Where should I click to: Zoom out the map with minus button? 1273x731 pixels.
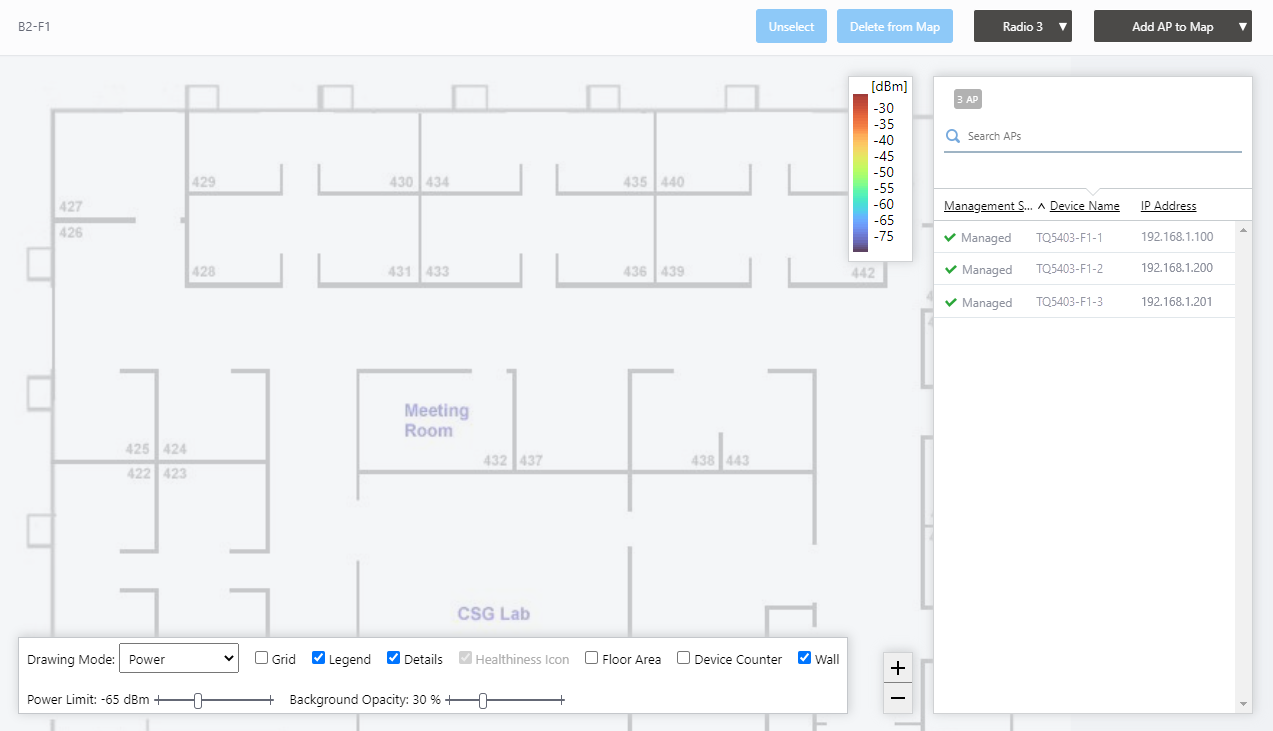[897, 698]
